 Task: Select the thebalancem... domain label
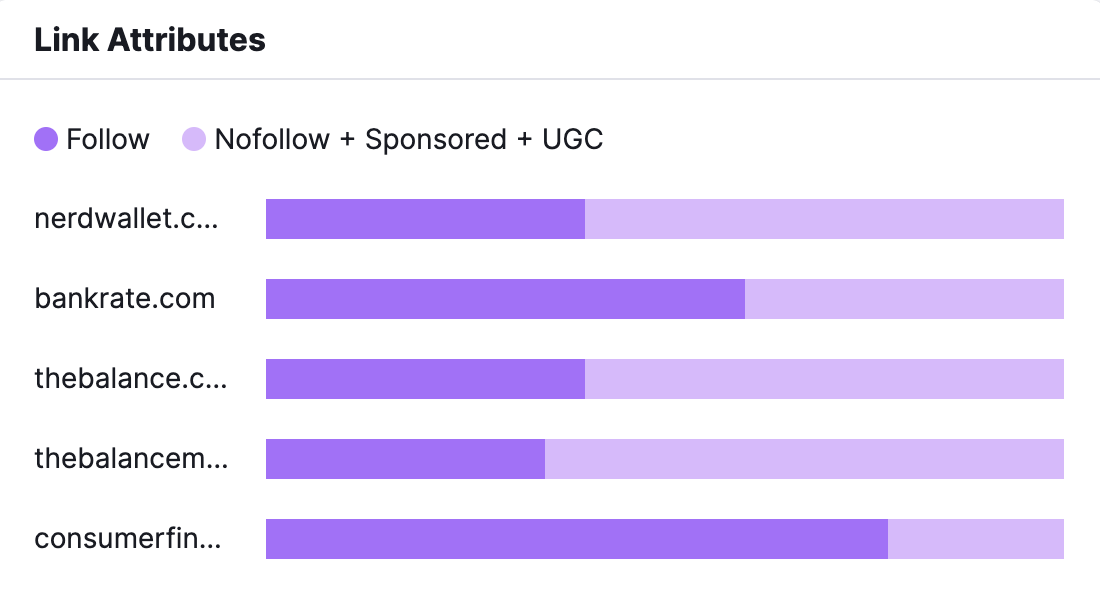pyautogui.click(x=131, y=459)
